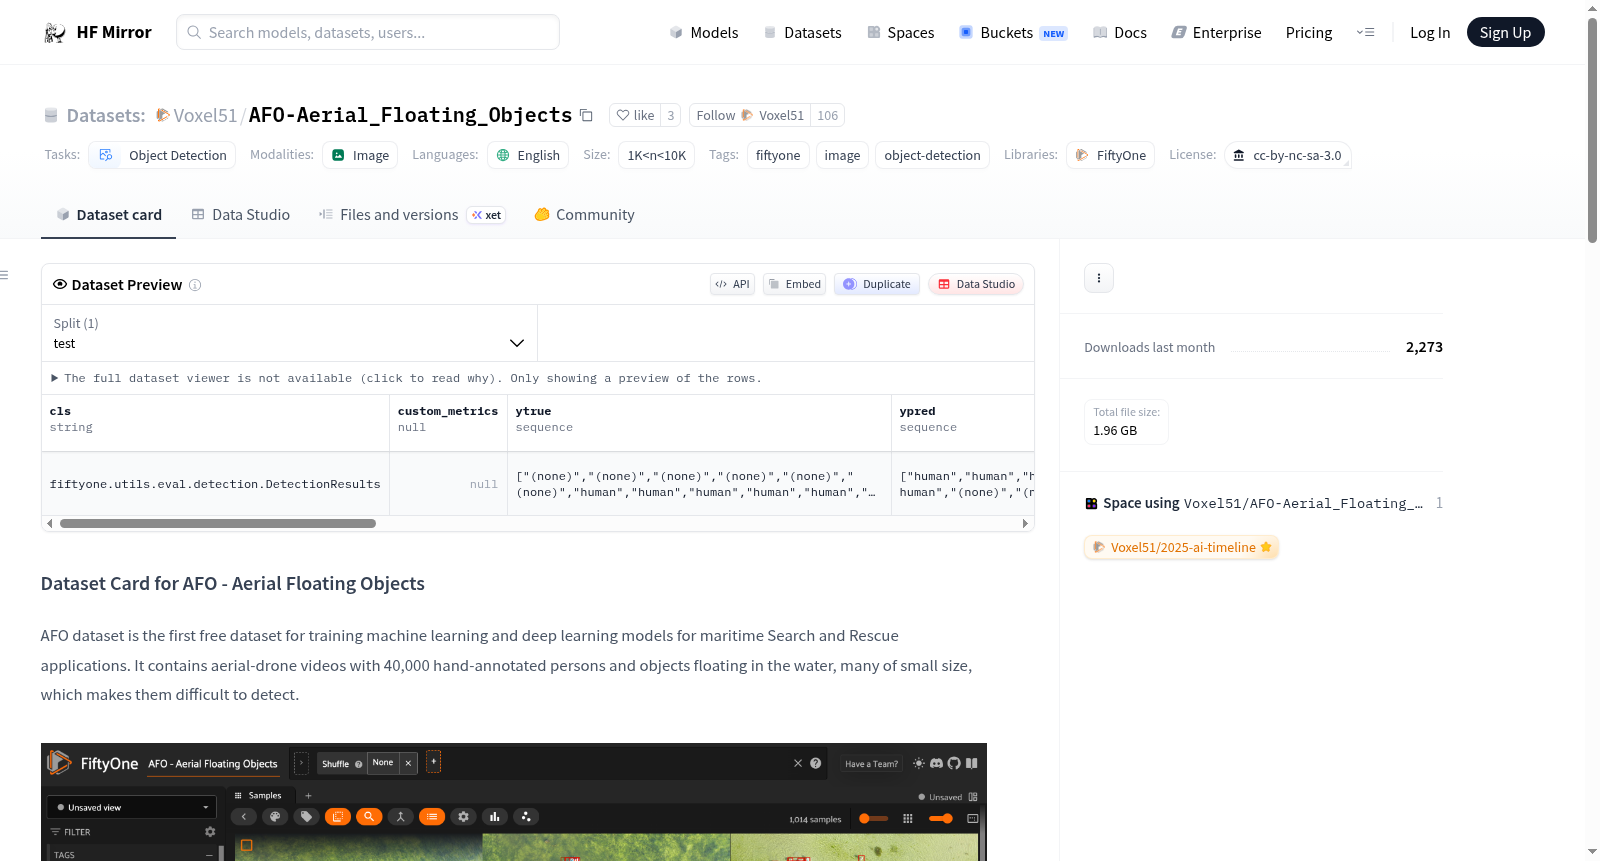Switch to the Dataset card tab
Viewport: 1600px width, 861px height.
[x=109, y=215]
